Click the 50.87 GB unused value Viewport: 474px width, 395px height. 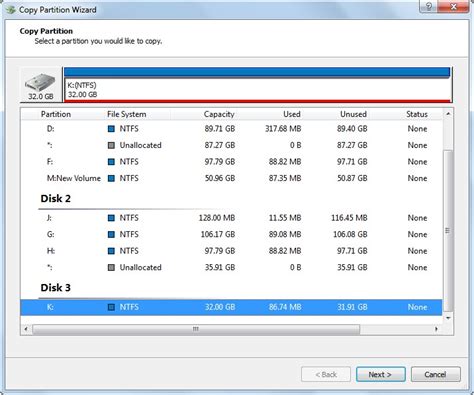click(352, 178)
